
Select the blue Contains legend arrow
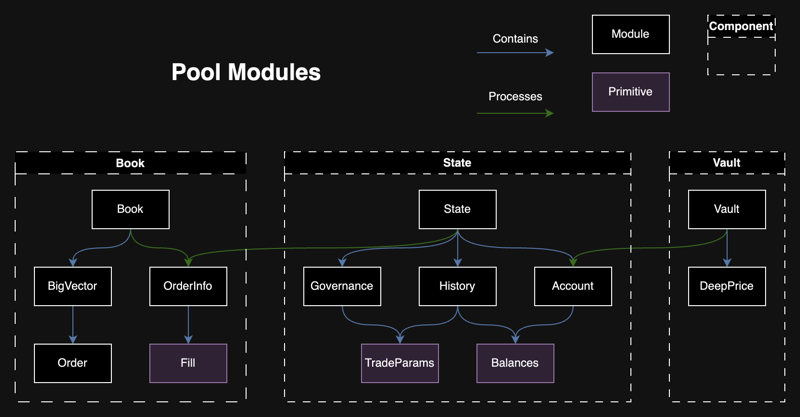tap(515, 53)
